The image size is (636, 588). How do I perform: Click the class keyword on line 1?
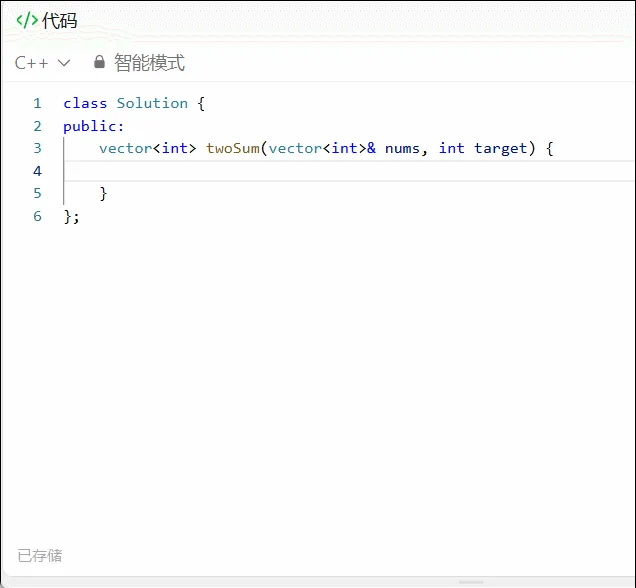click(x=85, y=103)
